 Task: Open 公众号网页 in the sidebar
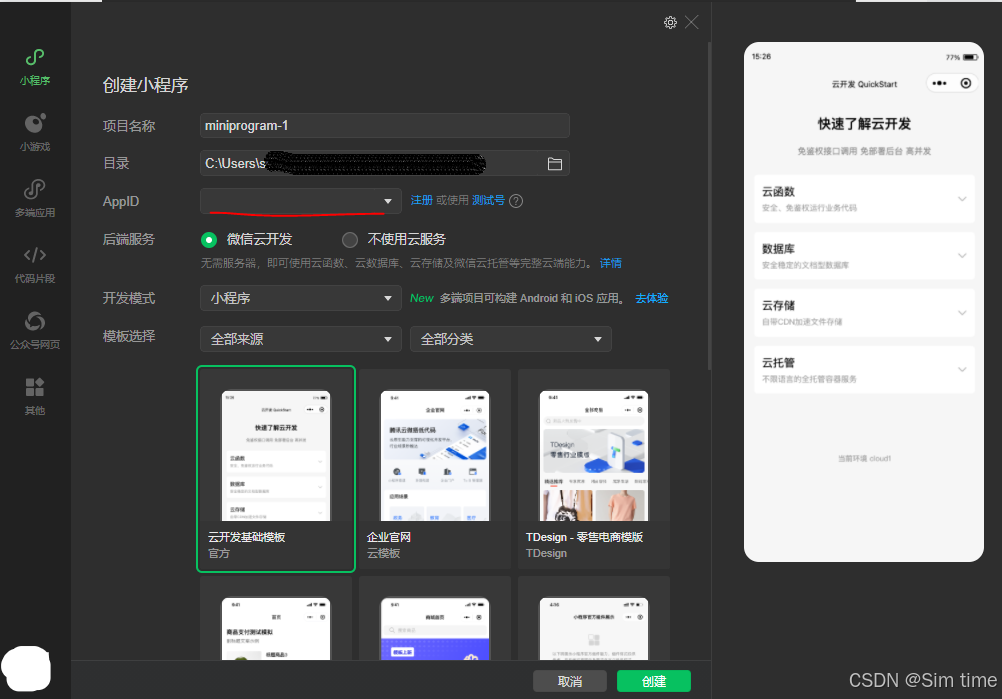[35, 330]
